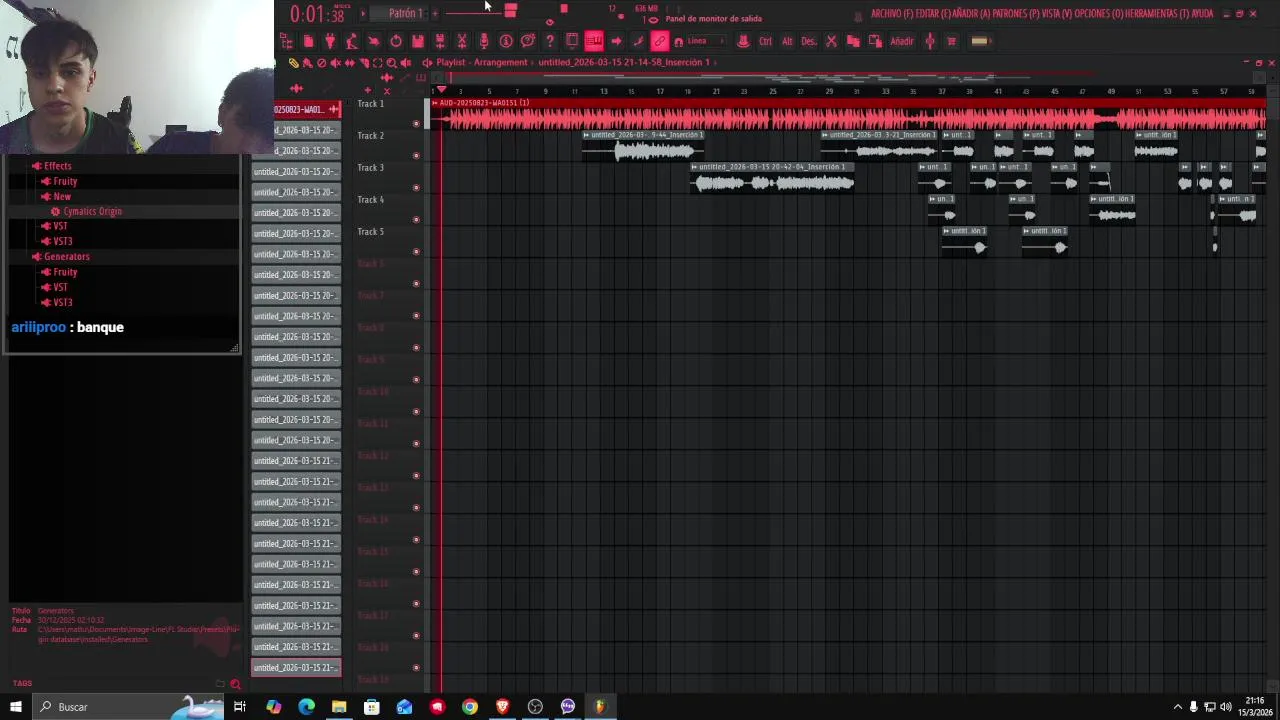Screen dimensions: 1280x720
Task: Click the right arrow toolbar icon
Action: point(616,41)
